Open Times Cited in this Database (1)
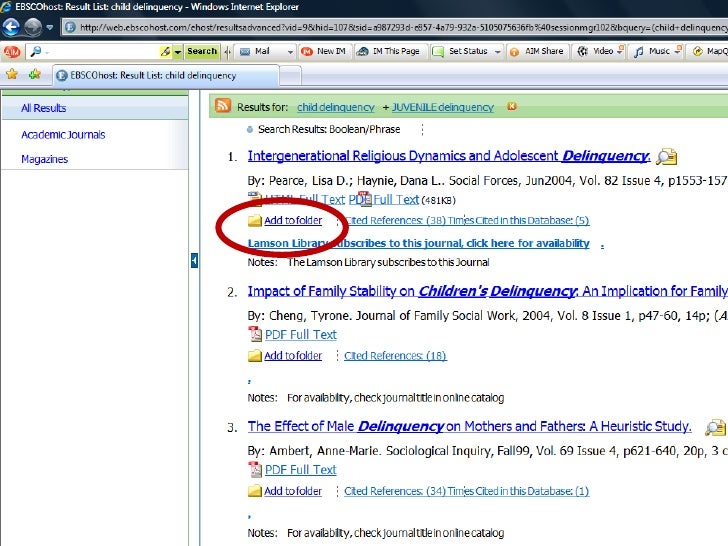728x546 pixels. tap(519, 491)
